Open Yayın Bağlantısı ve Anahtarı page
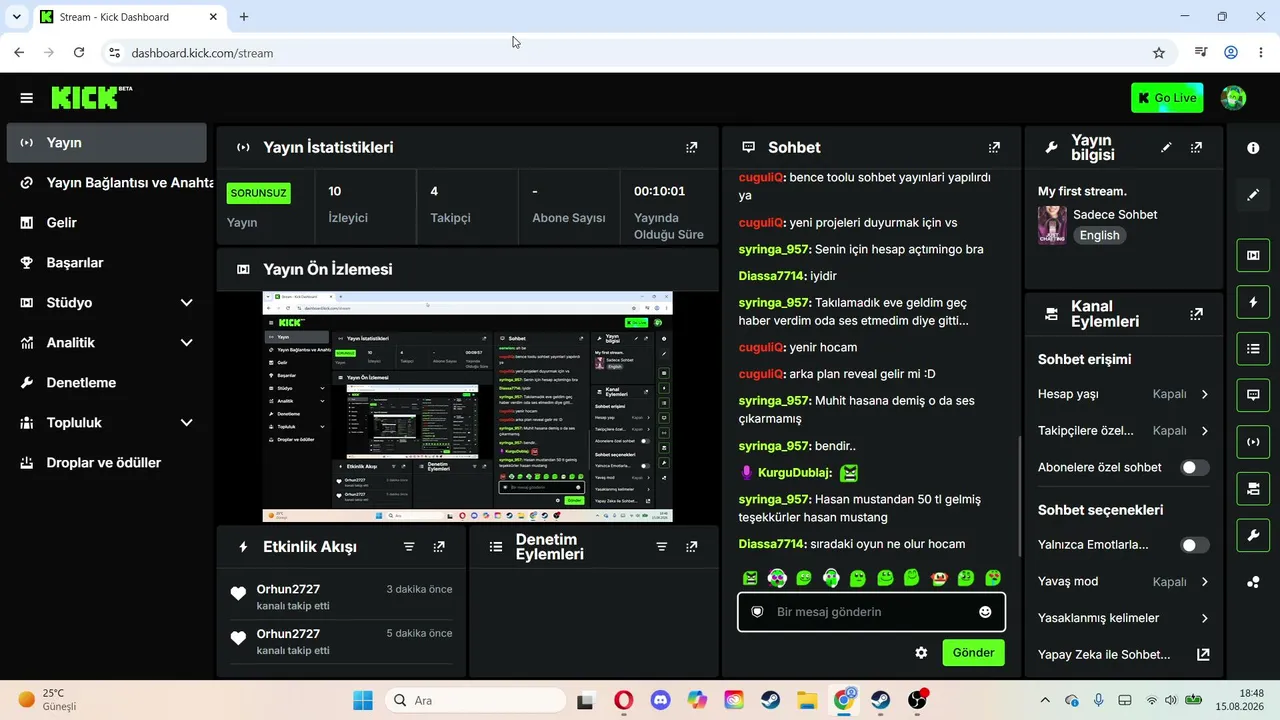The width and height of the screenshot is (1280, 720). pyautogui.click(x=106, y=183)
